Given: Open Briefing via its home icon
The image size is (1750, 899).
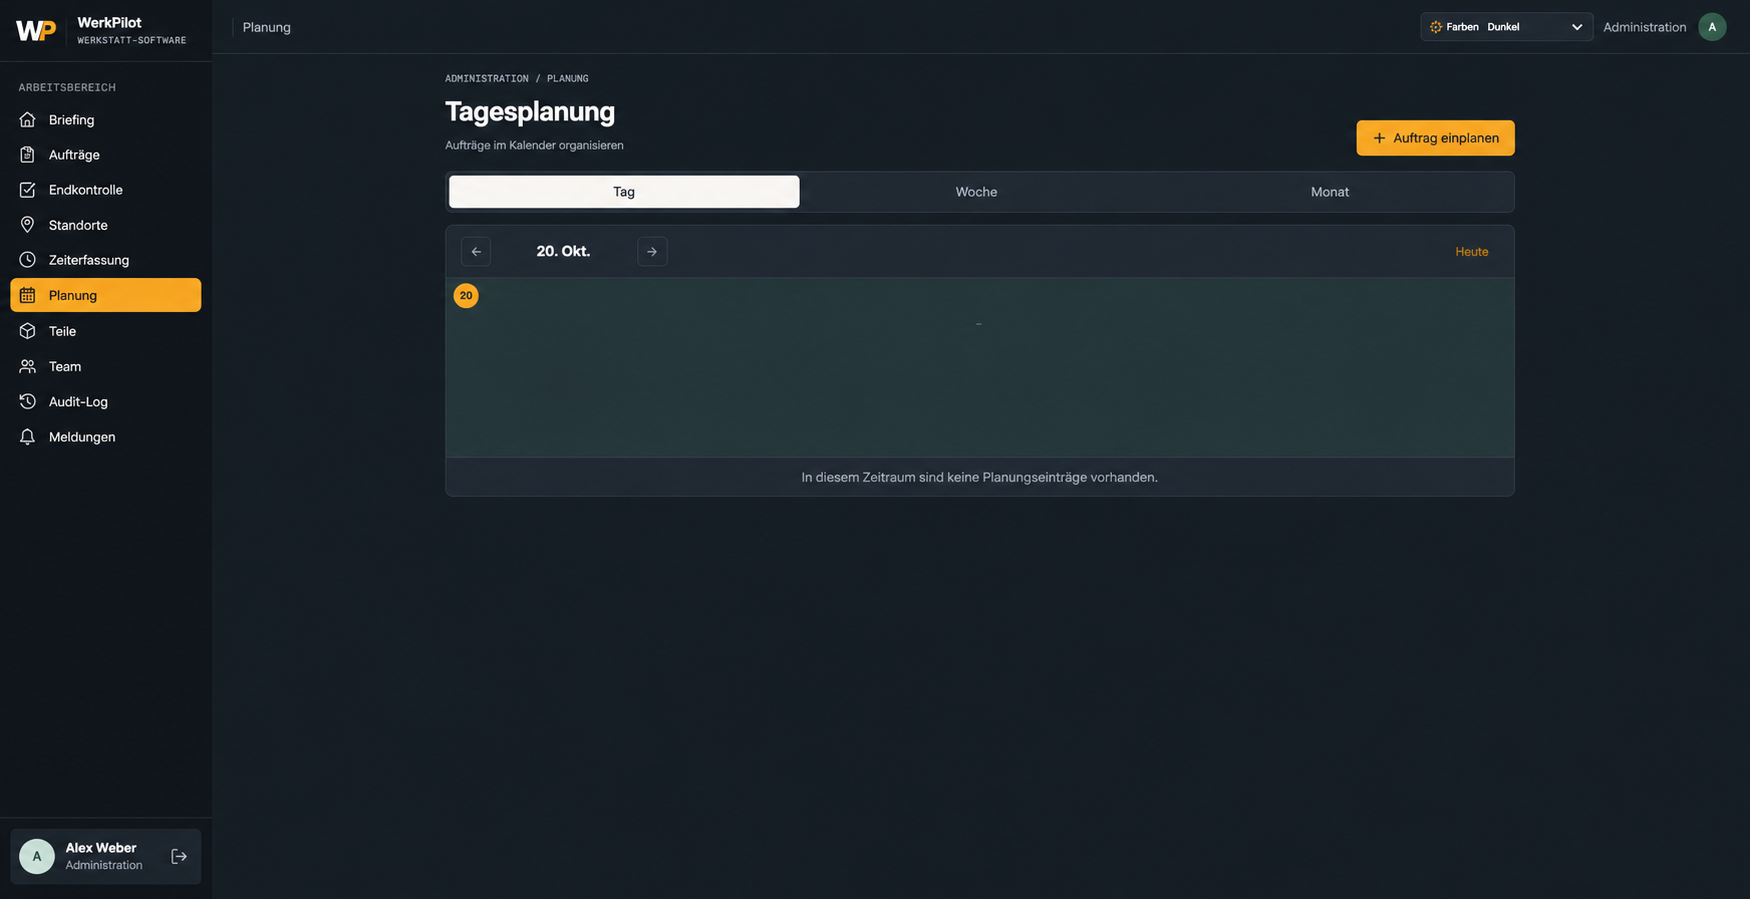Looking at the screenshot, I should (27, 120).
